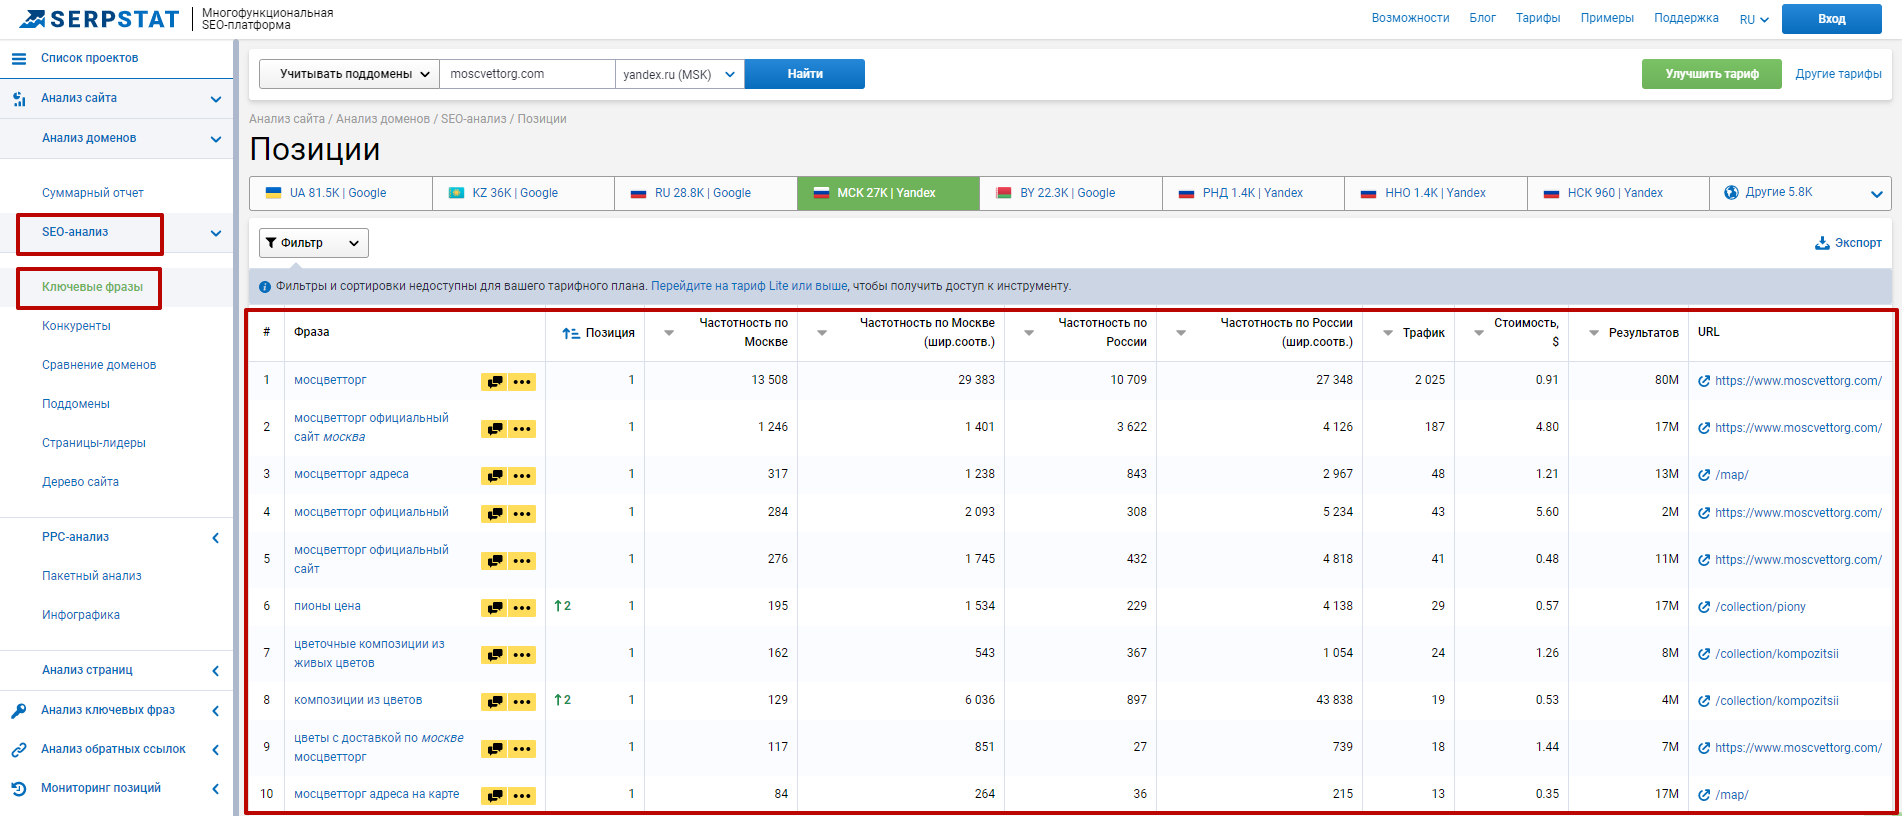Switch to RU 28.8K Google tab
Screen dimensions: 1902x816
(x=706, y=193)
